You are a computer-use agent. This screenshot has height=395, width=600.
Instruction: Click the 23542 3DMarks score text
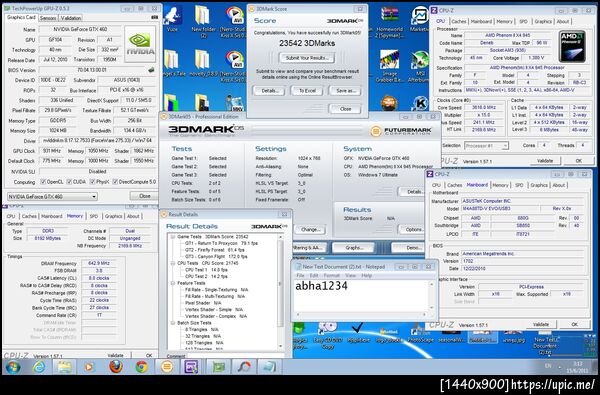307,43
